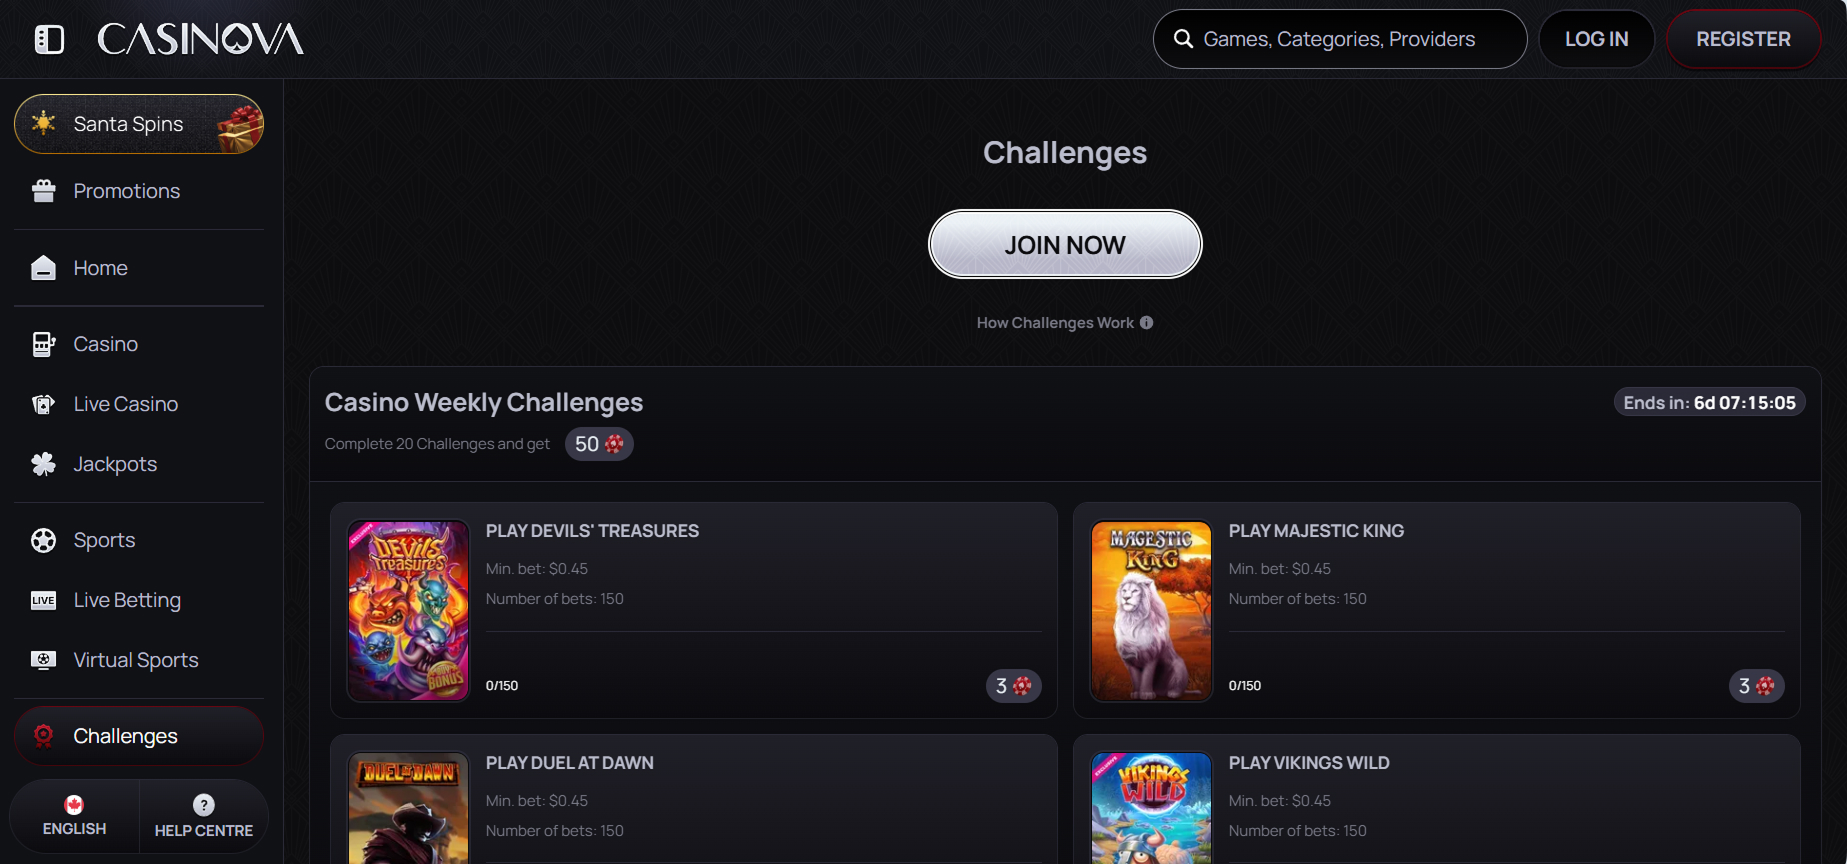Open the Devils' Treasures game thumbnail
This screenshot has width=1847, height=864.
coord(408,610)
